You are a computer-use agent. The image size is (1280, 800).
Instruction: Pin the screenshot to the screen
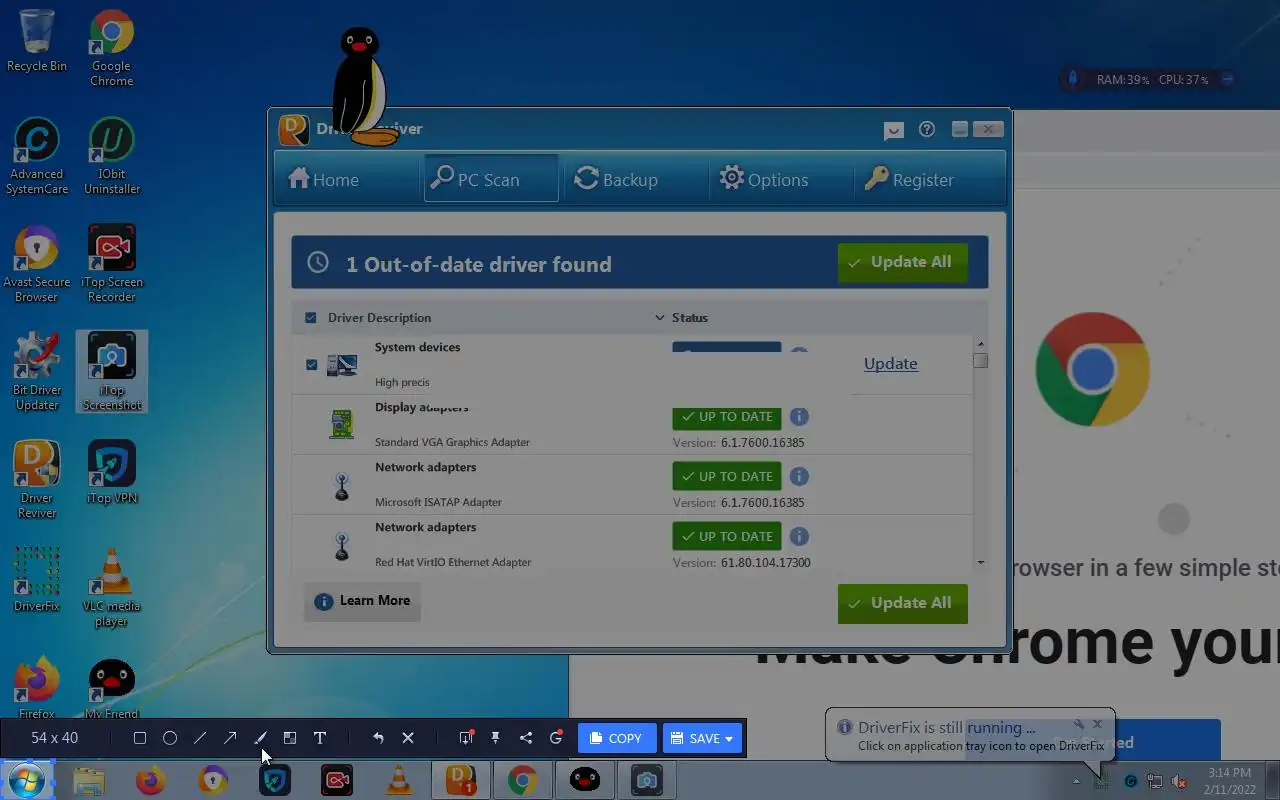[x=495, y=738]
